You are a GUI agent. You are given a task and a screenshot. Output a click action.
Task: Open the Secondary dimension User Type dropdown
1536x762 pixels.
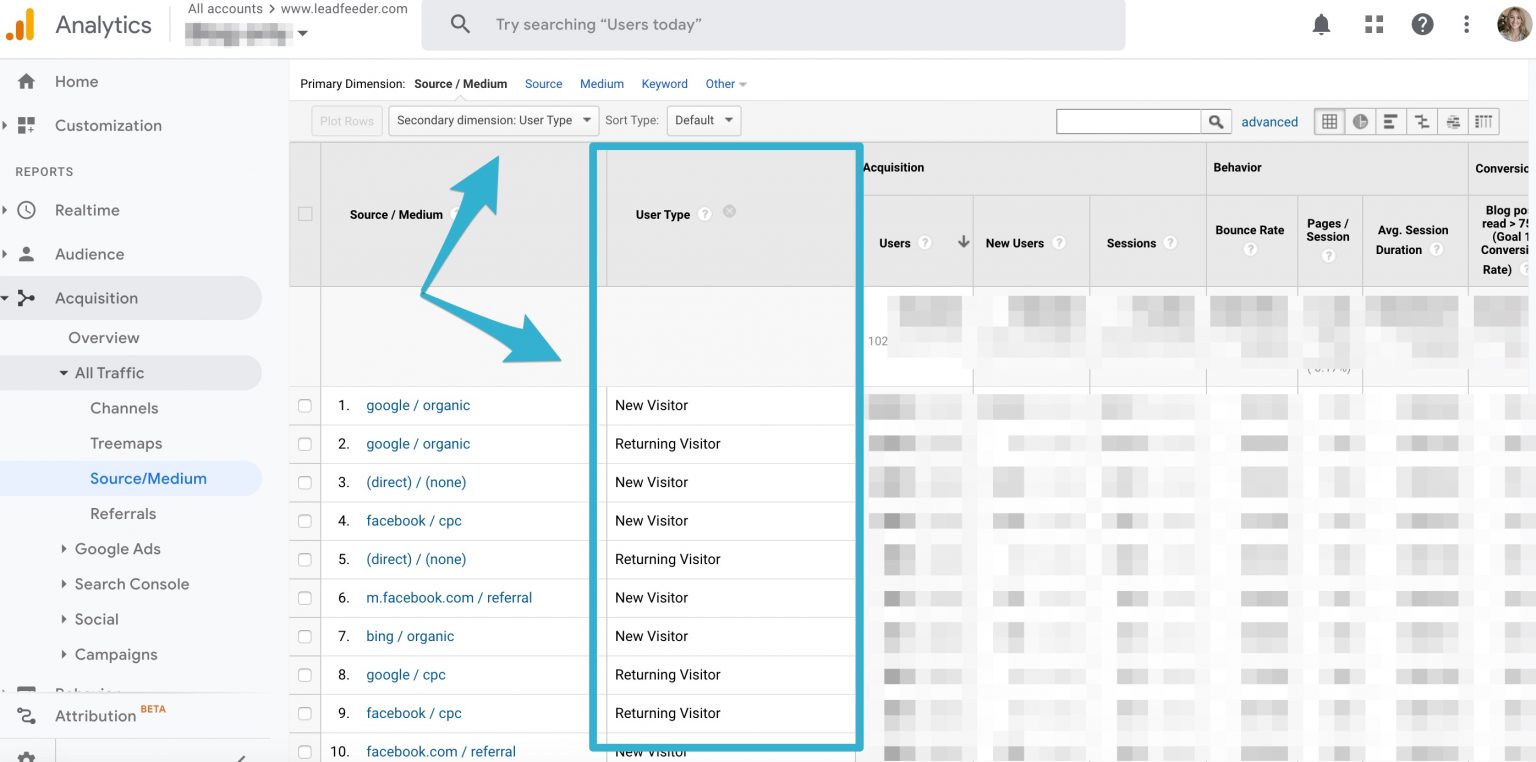pyautogui.click(x=493, y=120)
